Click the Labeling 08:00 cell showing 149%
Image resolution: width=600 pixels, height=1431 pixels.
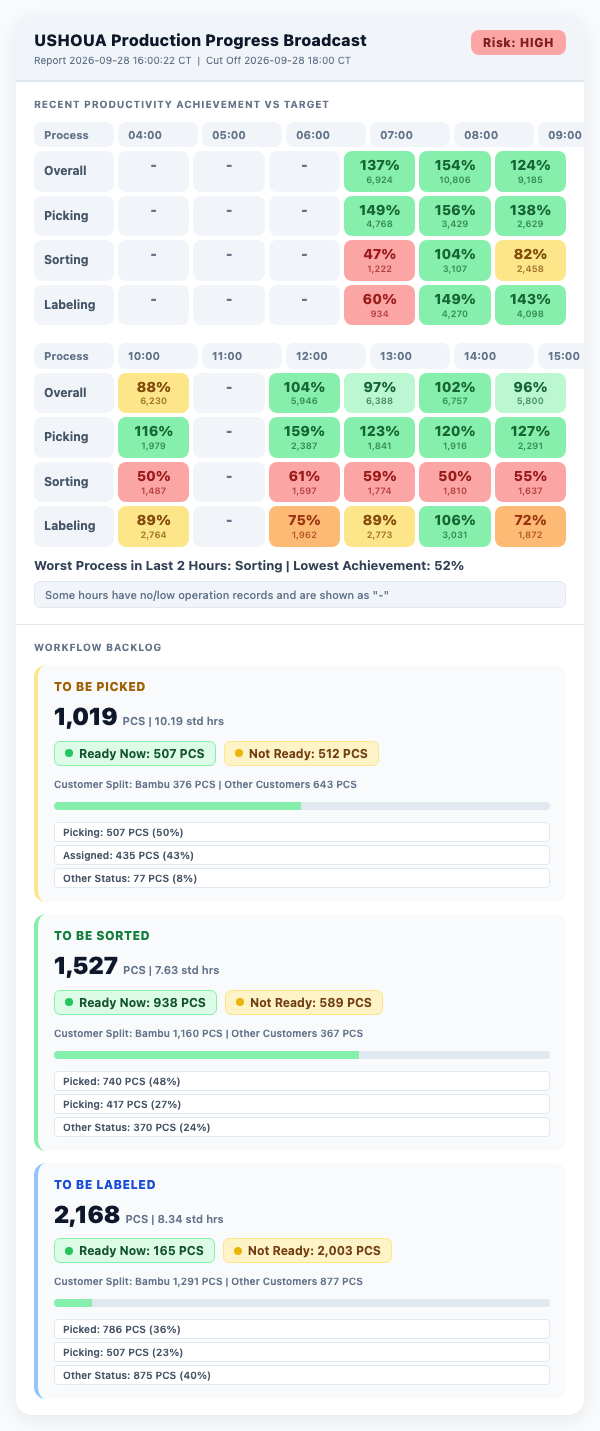pos(453,304)
